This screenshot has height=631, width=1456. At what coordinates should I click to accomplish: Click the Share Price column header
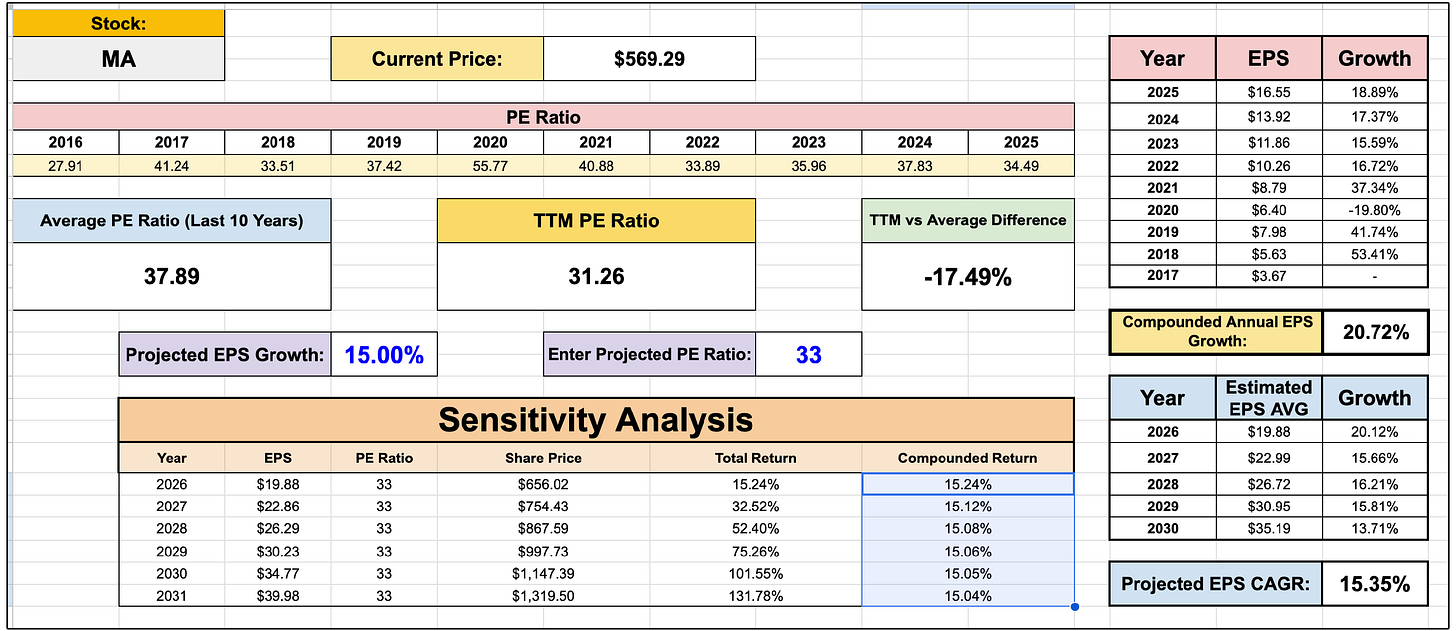543,458
